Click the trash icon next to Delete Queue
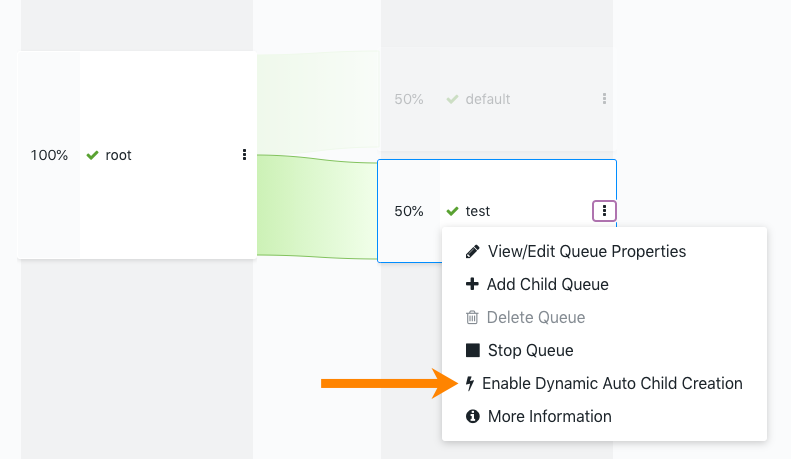The height and width of the screenshot is (459, 791). 472,317
